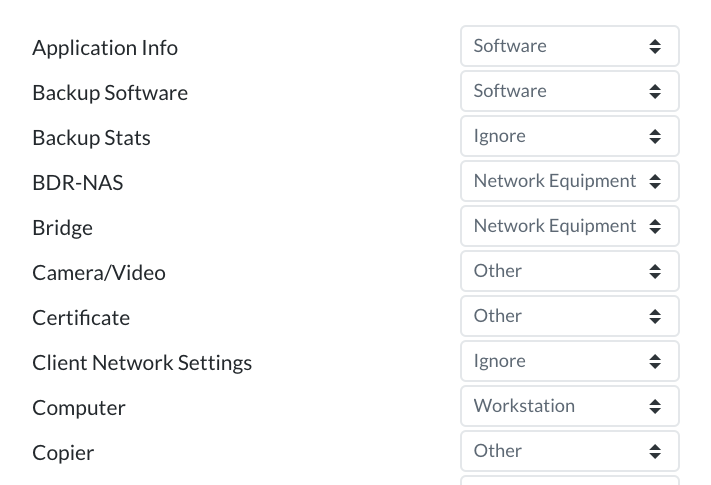Click the arrows icon on Certificate select
The width and height of the screenshot is (711, 485).
(x=655, y=316)
